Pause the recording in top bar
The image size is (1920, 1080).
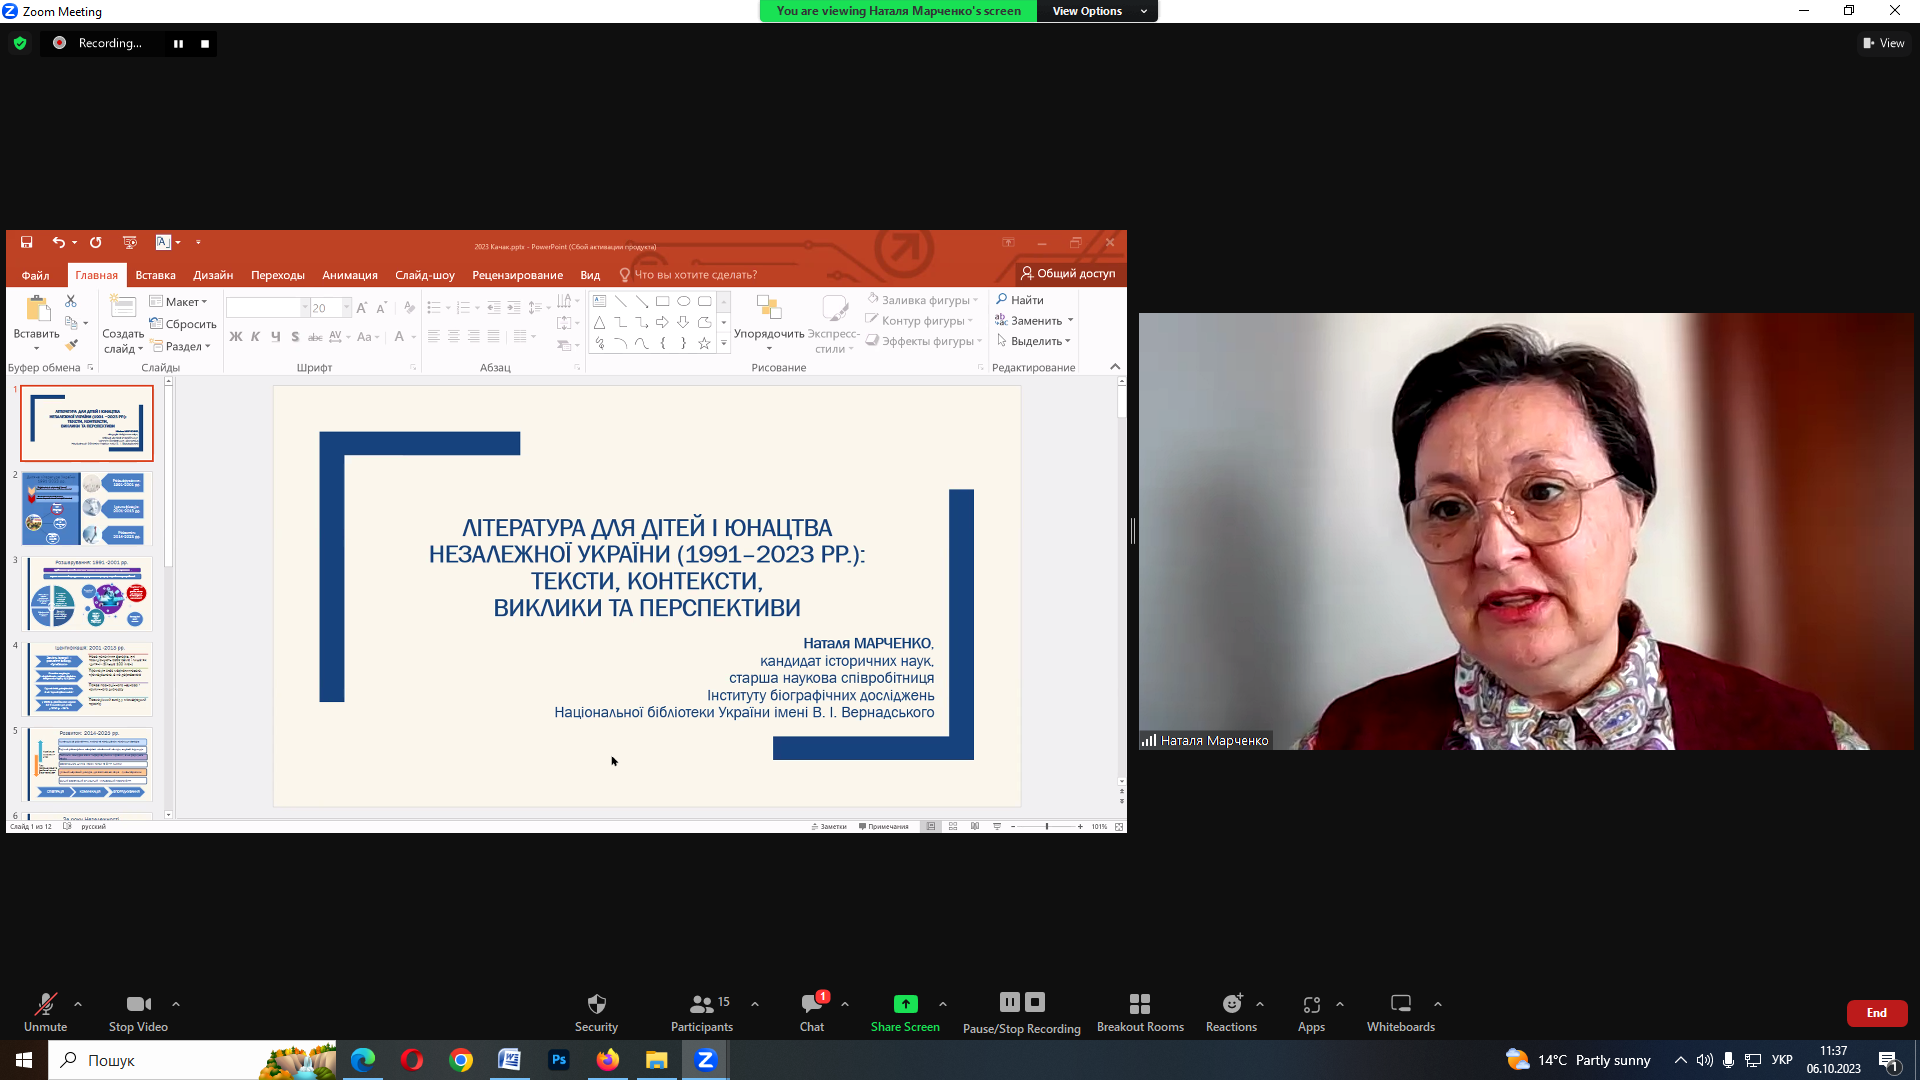tap(178, 44)
